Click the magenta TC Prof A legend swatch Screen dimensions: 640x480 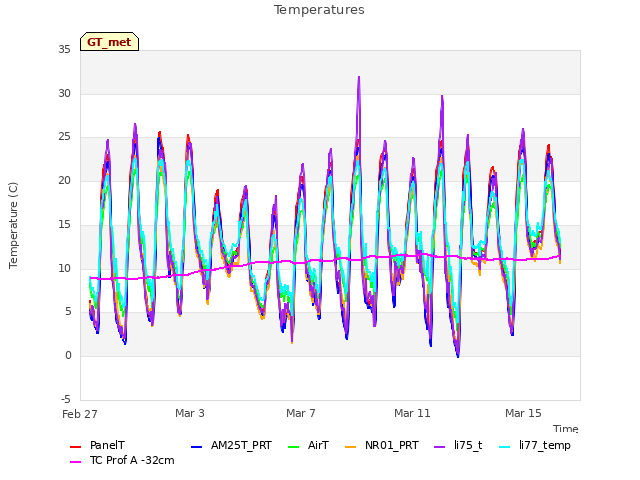point(76,462)
